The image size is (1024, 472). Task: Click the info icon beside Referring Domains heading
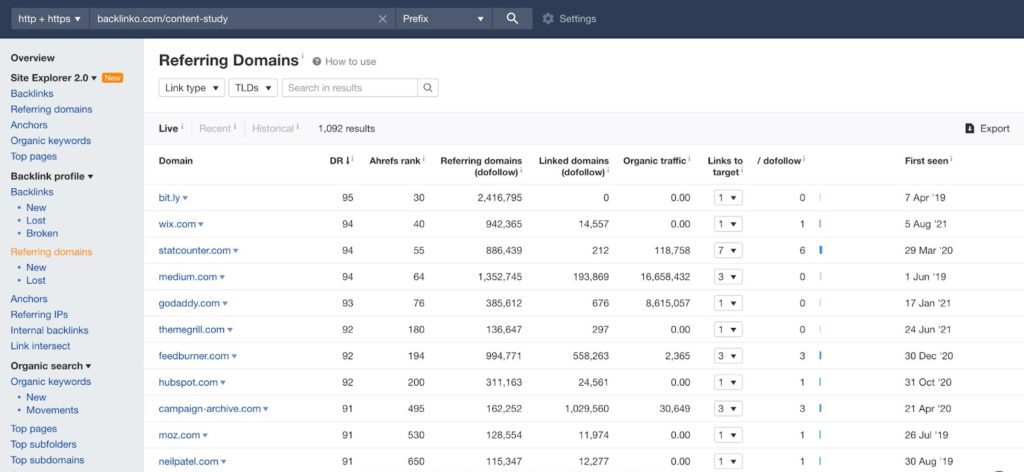click(302, 55)
